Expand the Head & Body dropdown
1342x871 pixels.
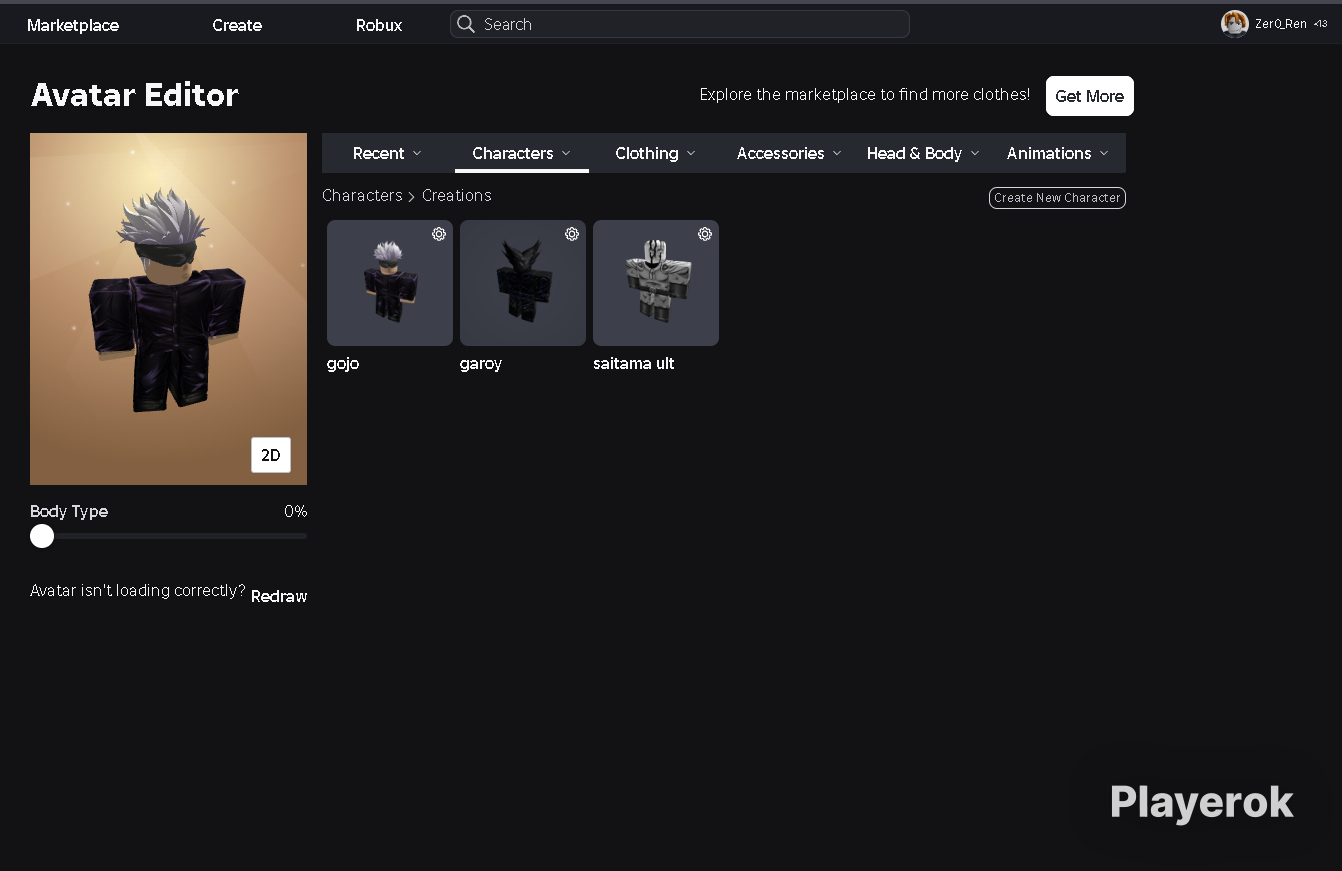tap(923, 153)
